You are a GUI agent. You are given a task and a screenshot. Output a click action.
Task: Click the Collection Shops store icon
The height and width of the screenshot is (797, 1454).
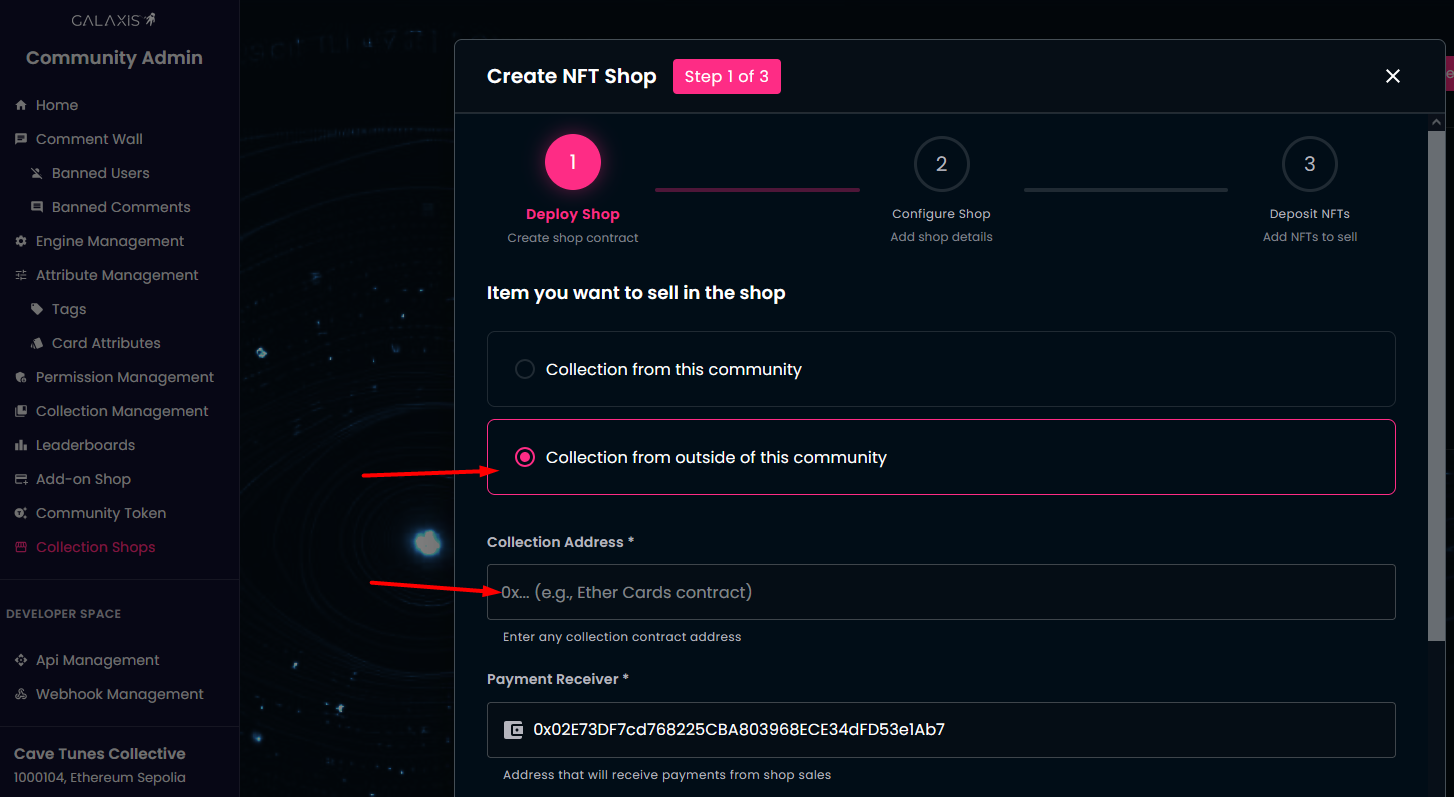pyautogui.click(x=21, y=547)
